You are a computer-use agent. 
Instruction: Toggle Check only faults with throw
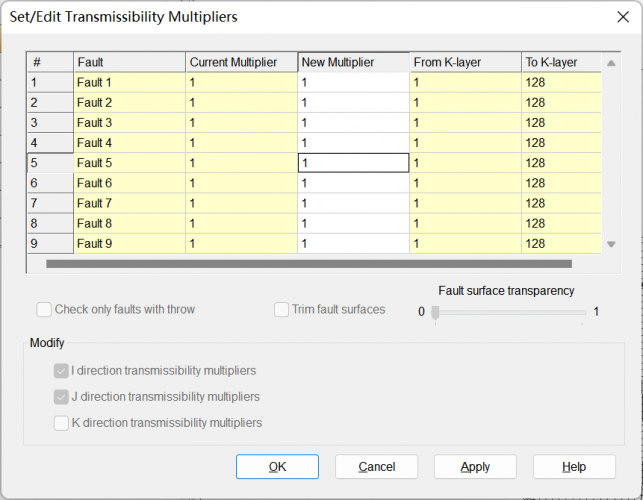pos(44,310)
